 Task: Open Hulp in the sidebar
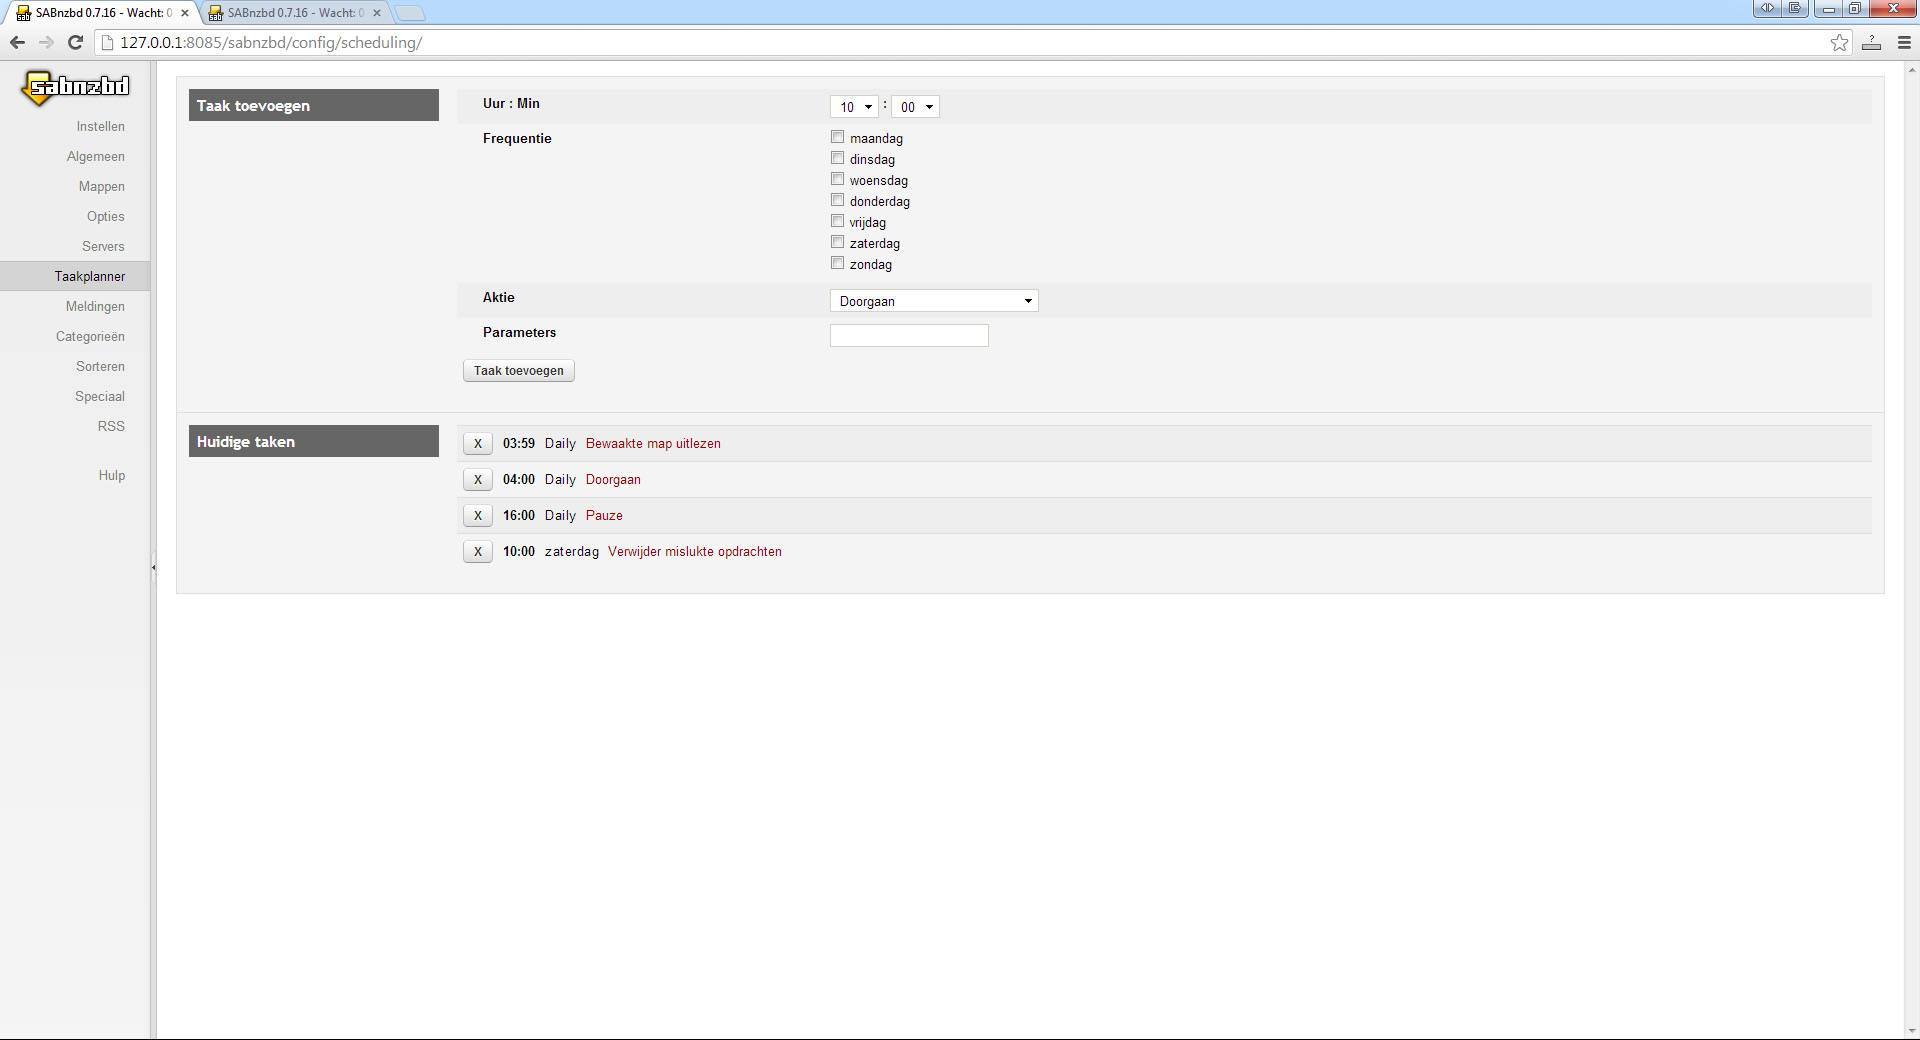pos(112,475)
